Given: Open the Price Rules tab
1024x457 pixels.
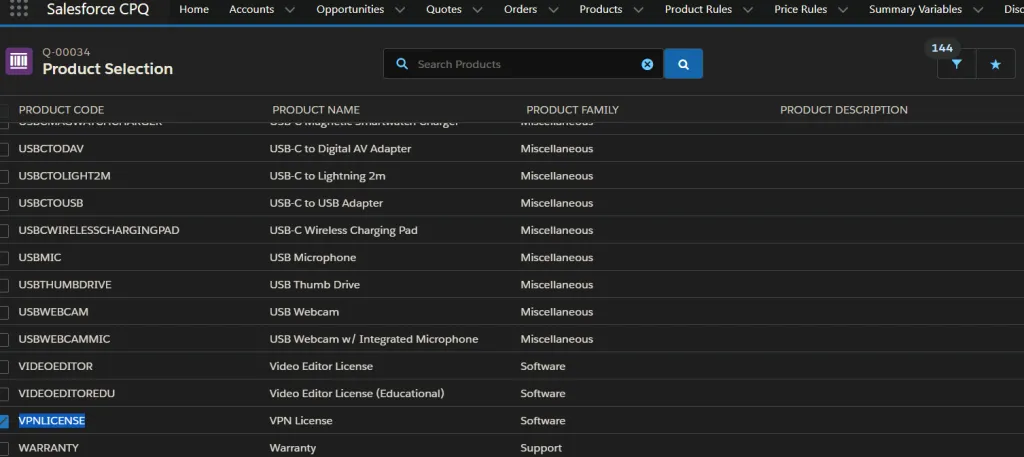Looking at the screenshot, I should [801, 9].
